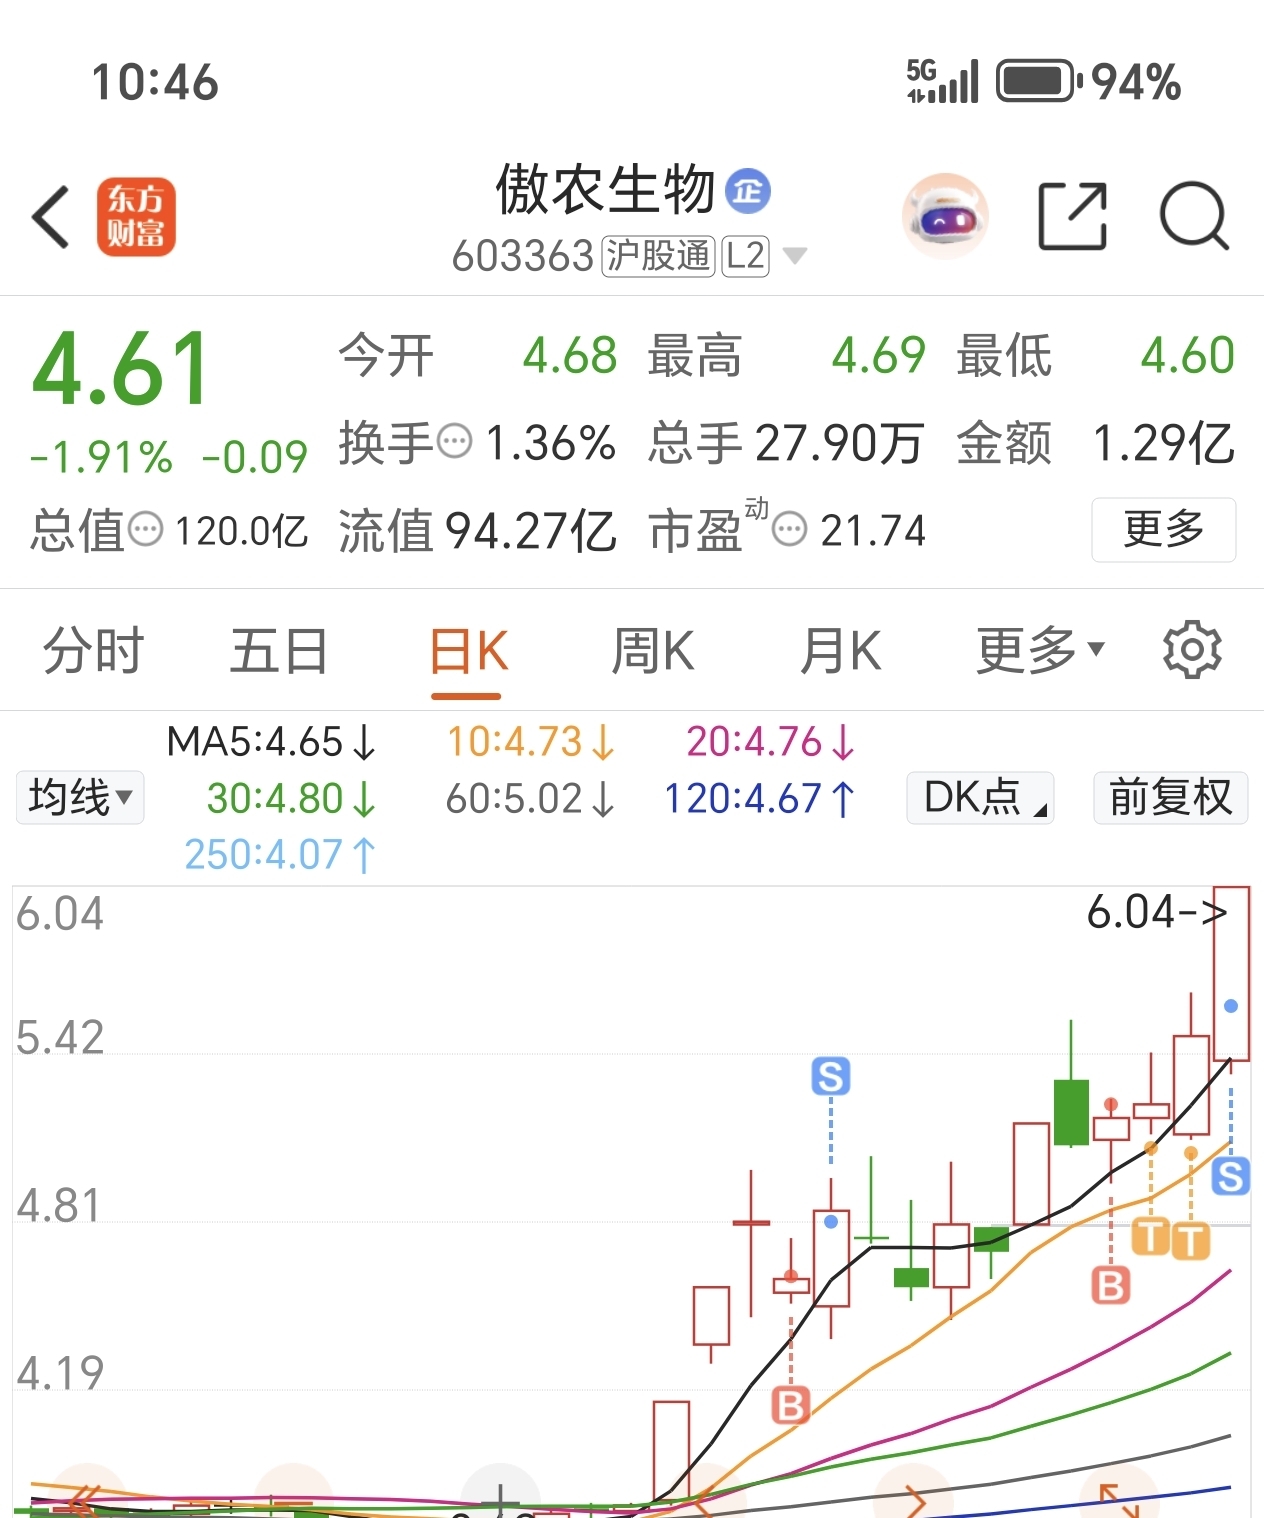Tap the magenta 20:4.76 MA label
This screenshot has width=1264, height=1518.
tap(771, 742)
